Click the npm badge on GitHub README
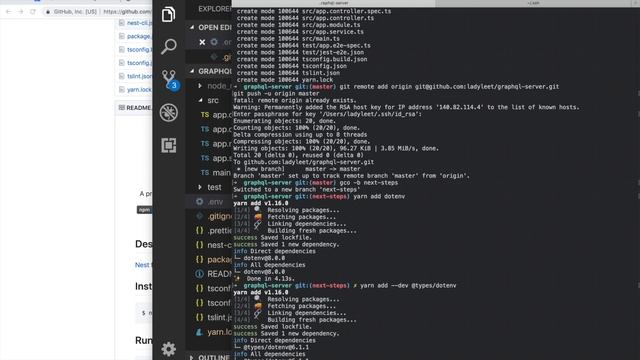 point(144,210)
